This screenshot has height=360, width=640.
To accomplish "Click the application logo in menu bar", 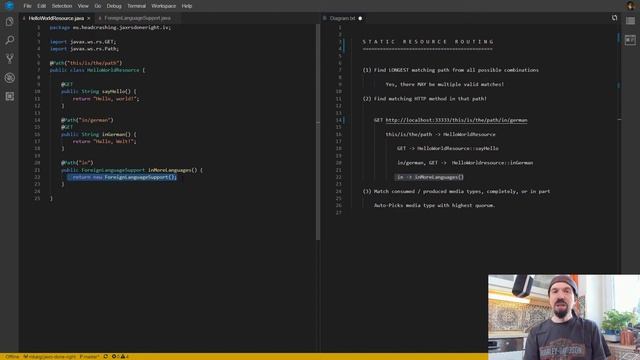I will [x=9, y=6].
